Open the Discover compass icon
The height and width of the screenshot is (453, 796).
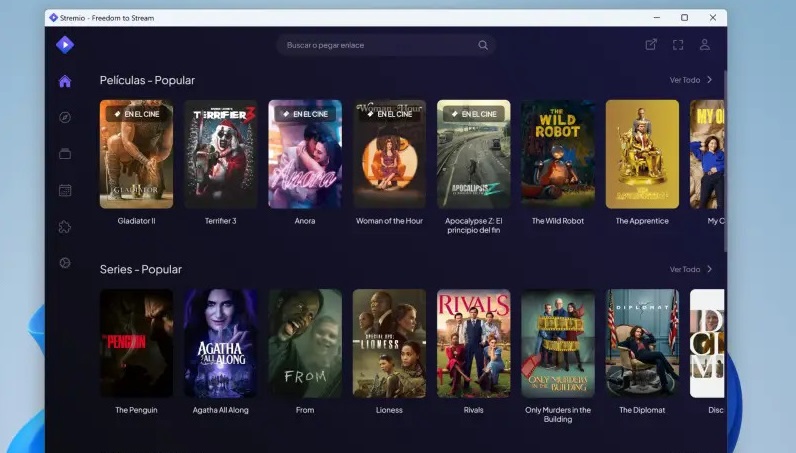pos(65,117)
